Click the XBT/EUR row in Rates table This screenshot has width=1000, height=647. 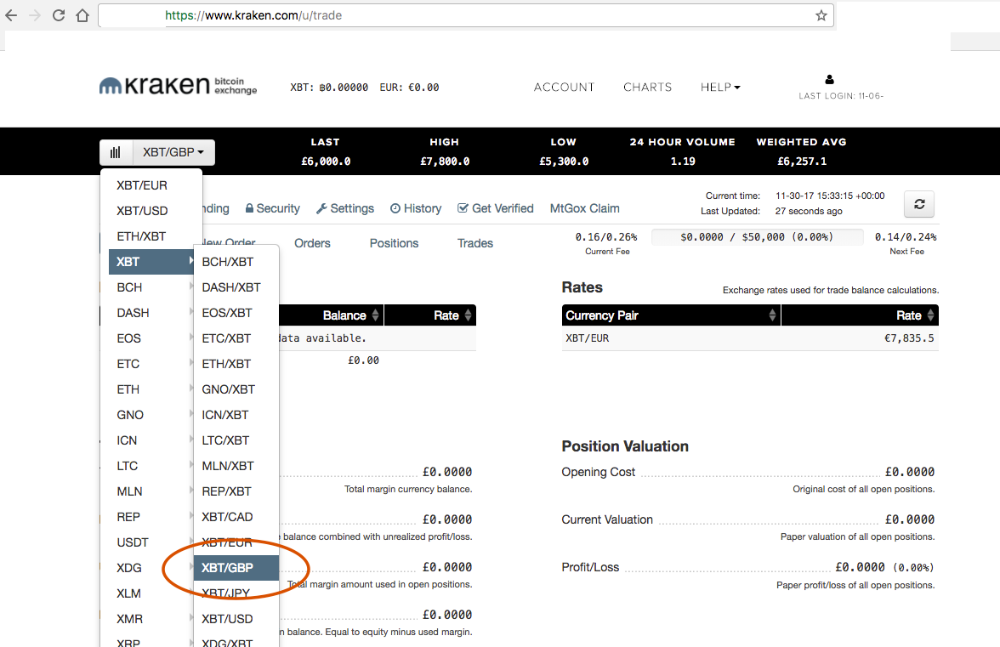coord(750,339)
